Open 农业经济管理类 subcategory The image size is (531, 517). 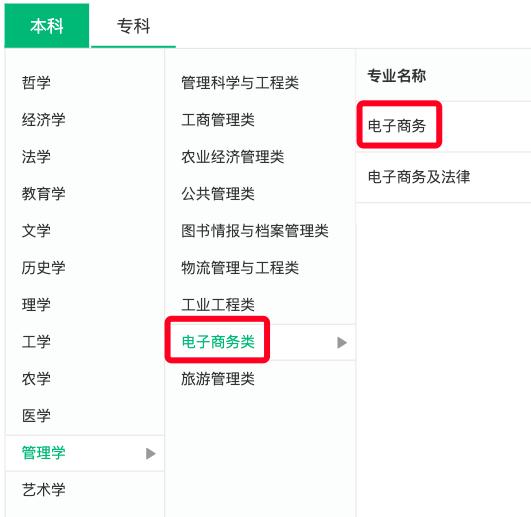coord(232,157)
